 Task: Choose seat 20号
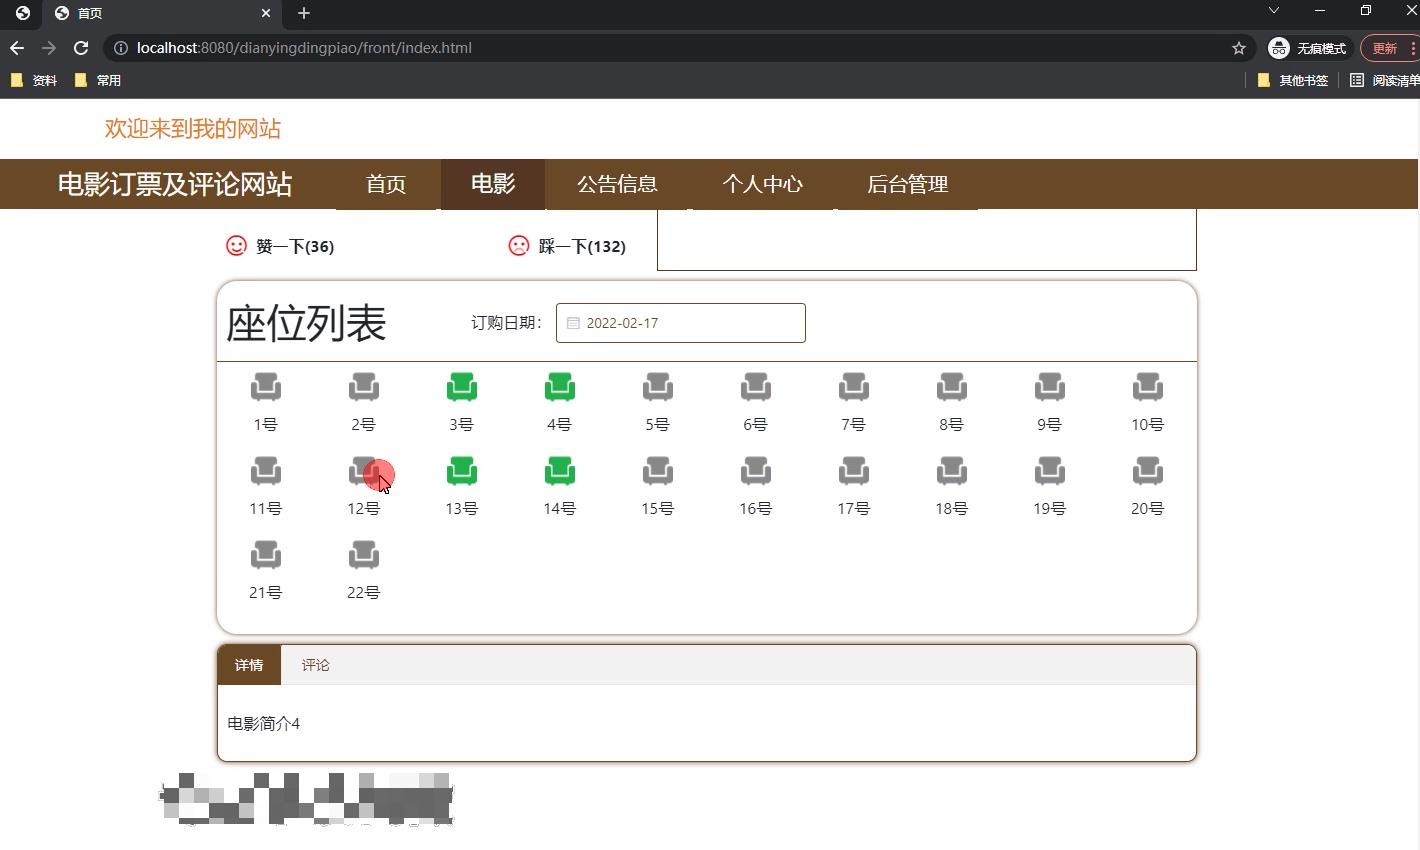coord(1148,471)
